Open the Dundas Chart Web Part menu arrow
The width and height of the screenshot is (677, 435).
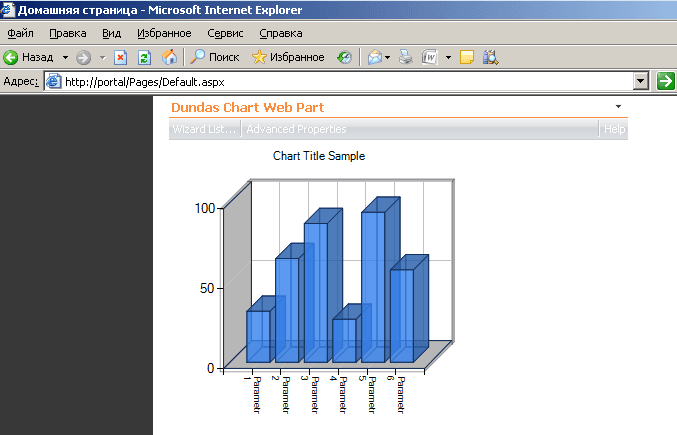tap(618, 106)
